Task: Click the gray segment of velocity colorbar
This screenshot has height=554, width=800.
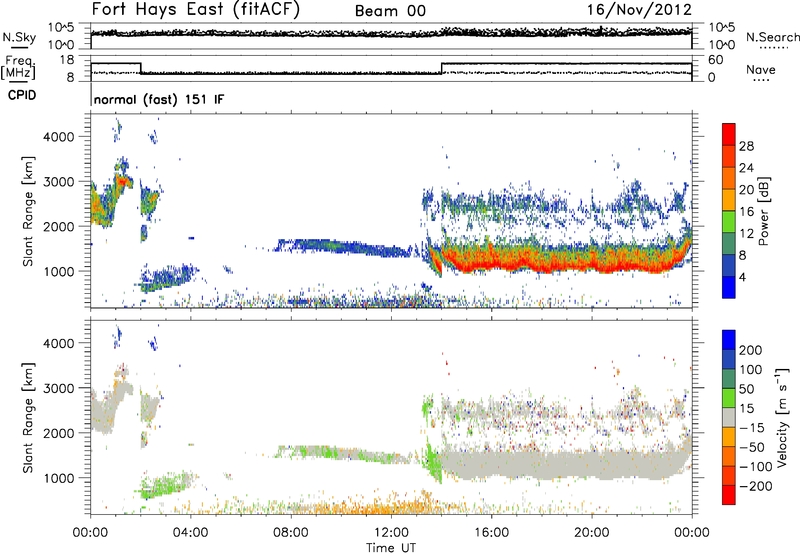Action: coord(729,417)
